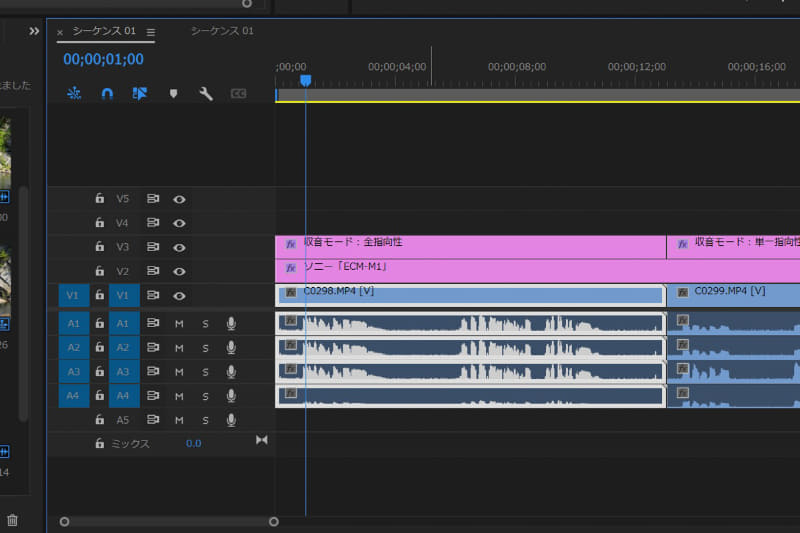The width and height of the screenshot is (800, 533).
Task: Toggle insert sequence as nest tool
Action: 74,93
